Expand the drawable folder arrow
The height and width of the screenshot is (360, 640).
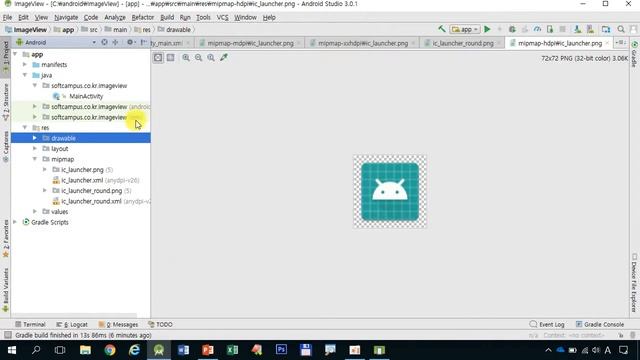click(35, 138)
